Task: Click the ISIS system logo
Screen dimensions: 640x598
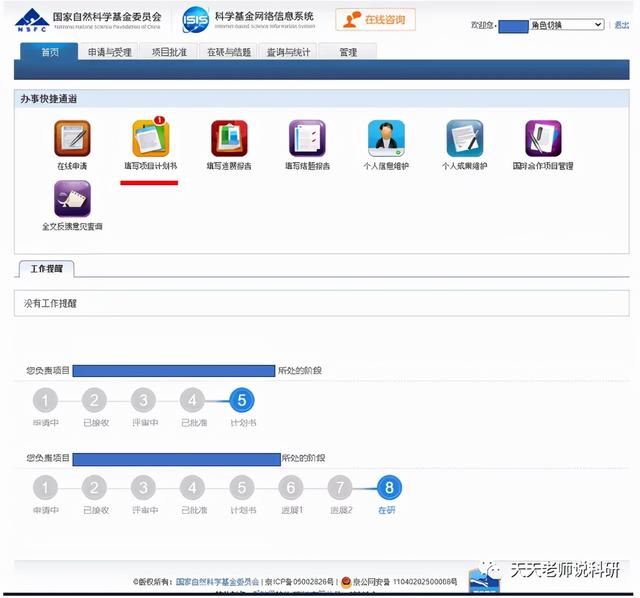Action: (196, 19)
